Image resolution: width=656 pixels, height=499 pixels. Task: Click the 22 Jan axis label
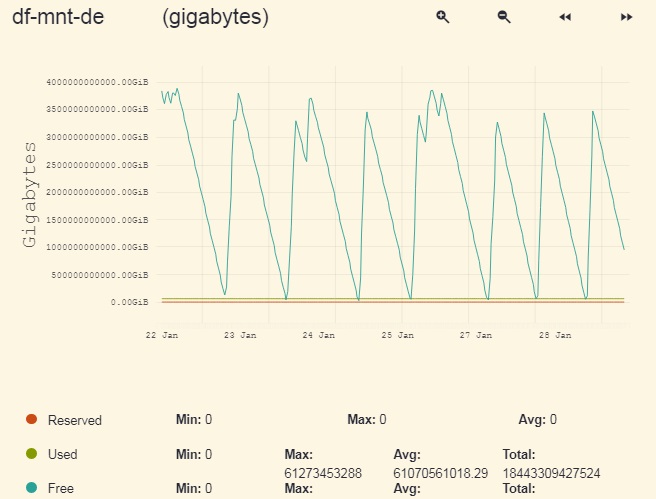tap(162, 335)
